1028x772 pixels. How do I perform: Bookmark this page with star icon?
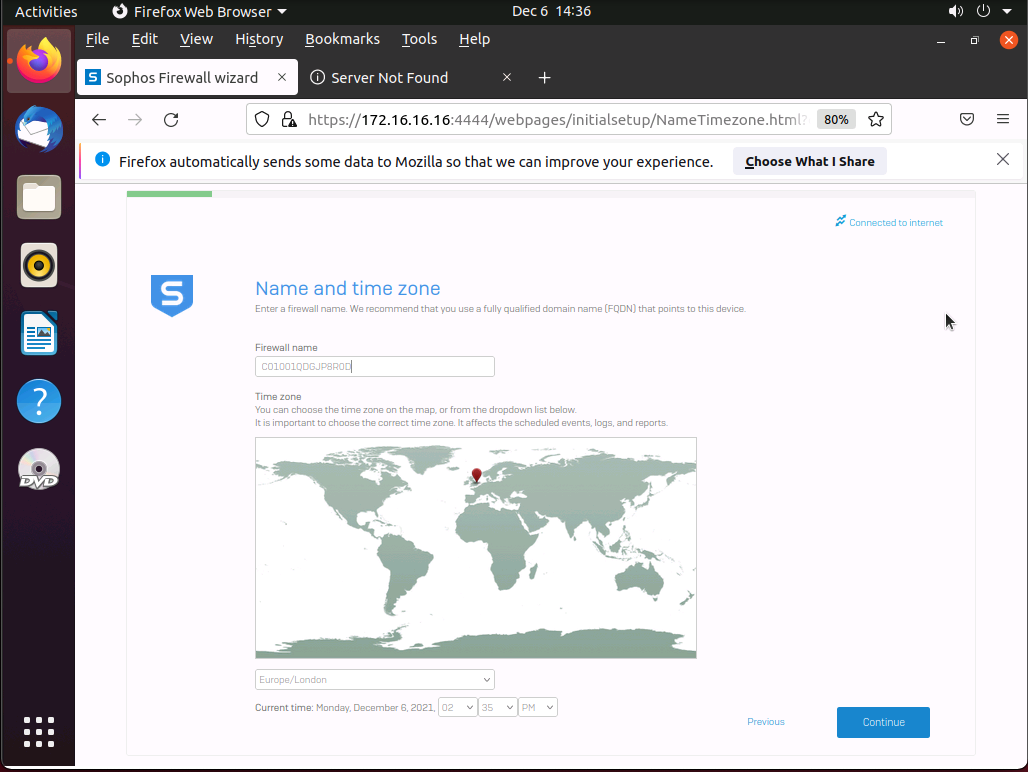pyautogui.click(x=876, y=120)
